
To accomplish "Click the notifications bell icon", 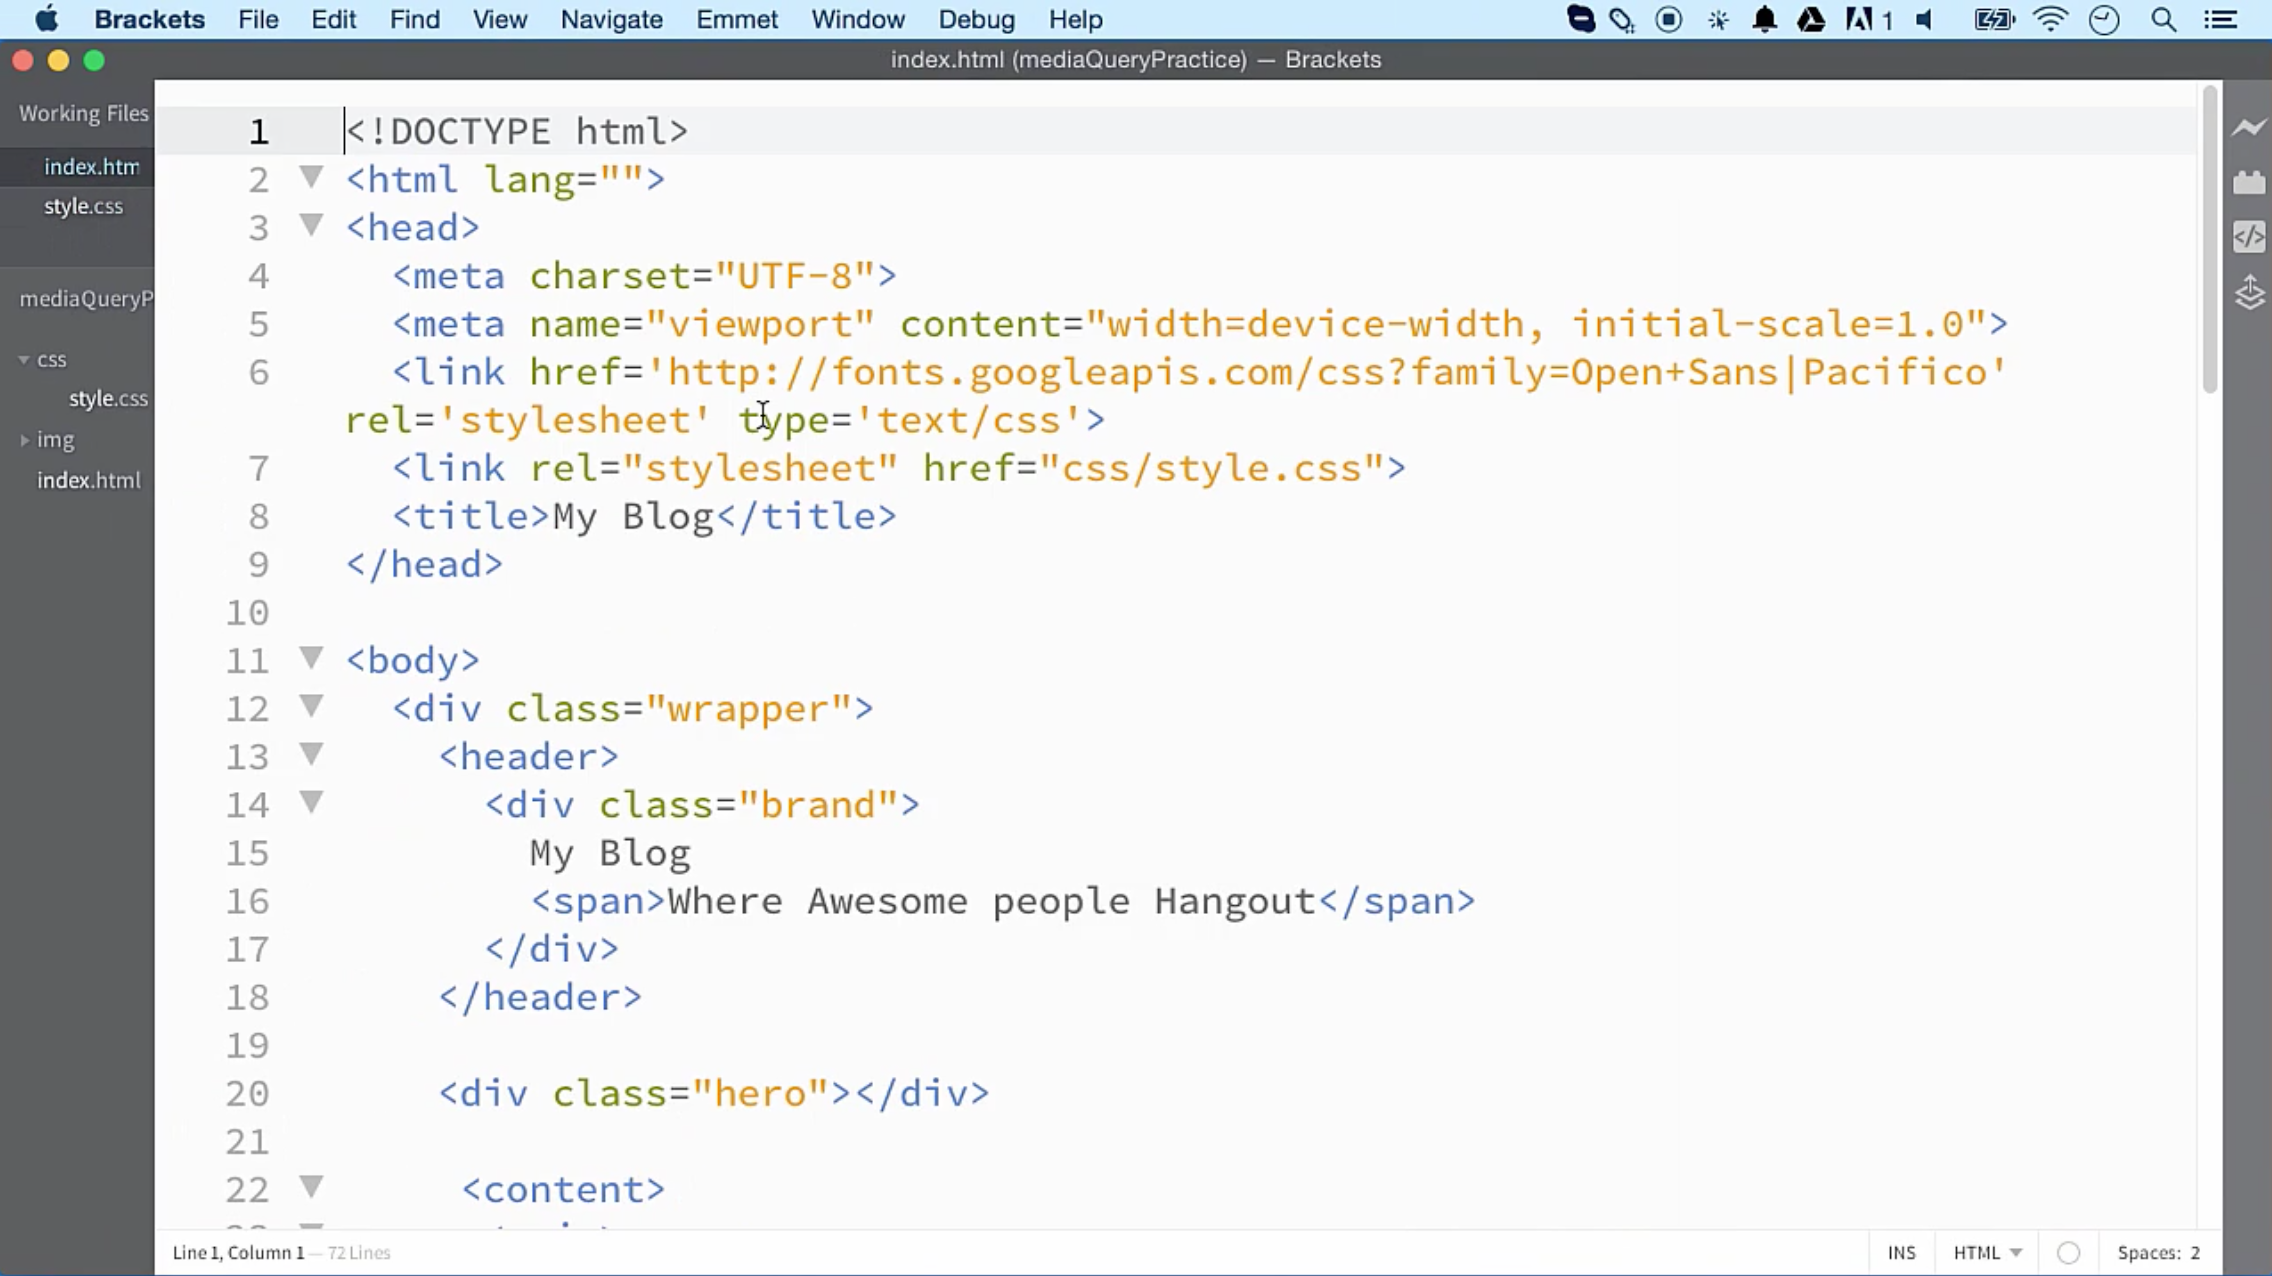I will click(x=1765, y=19).
